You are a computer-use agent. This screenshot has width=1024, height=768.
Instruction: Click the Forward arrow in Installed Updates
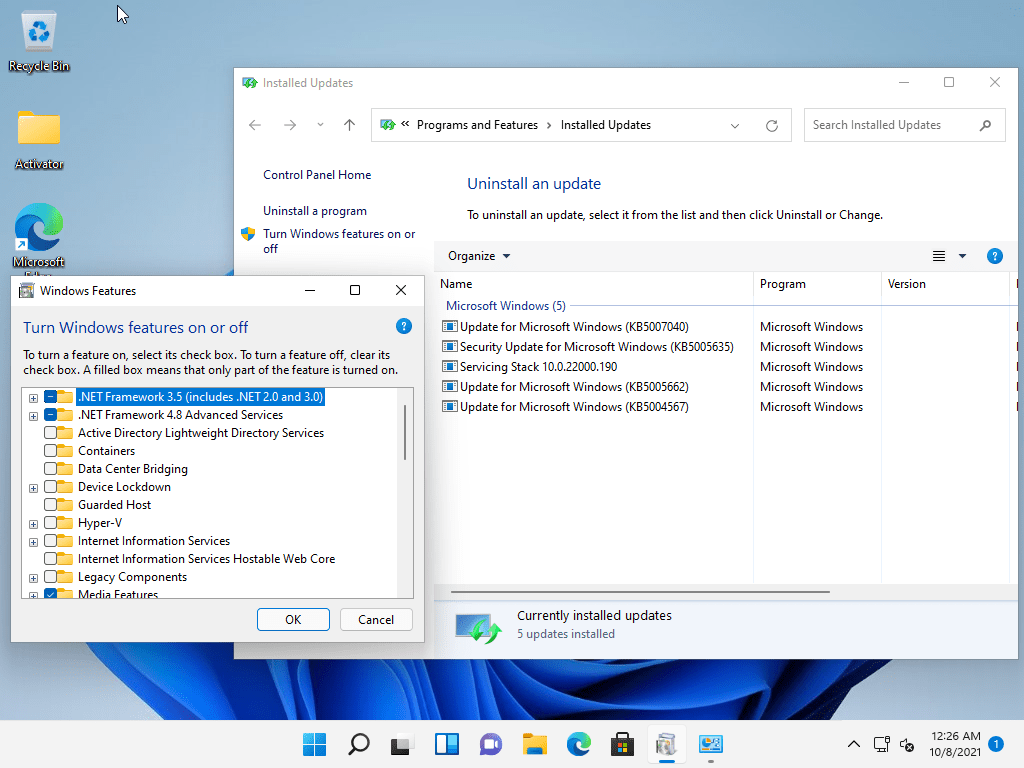(290, 125)
